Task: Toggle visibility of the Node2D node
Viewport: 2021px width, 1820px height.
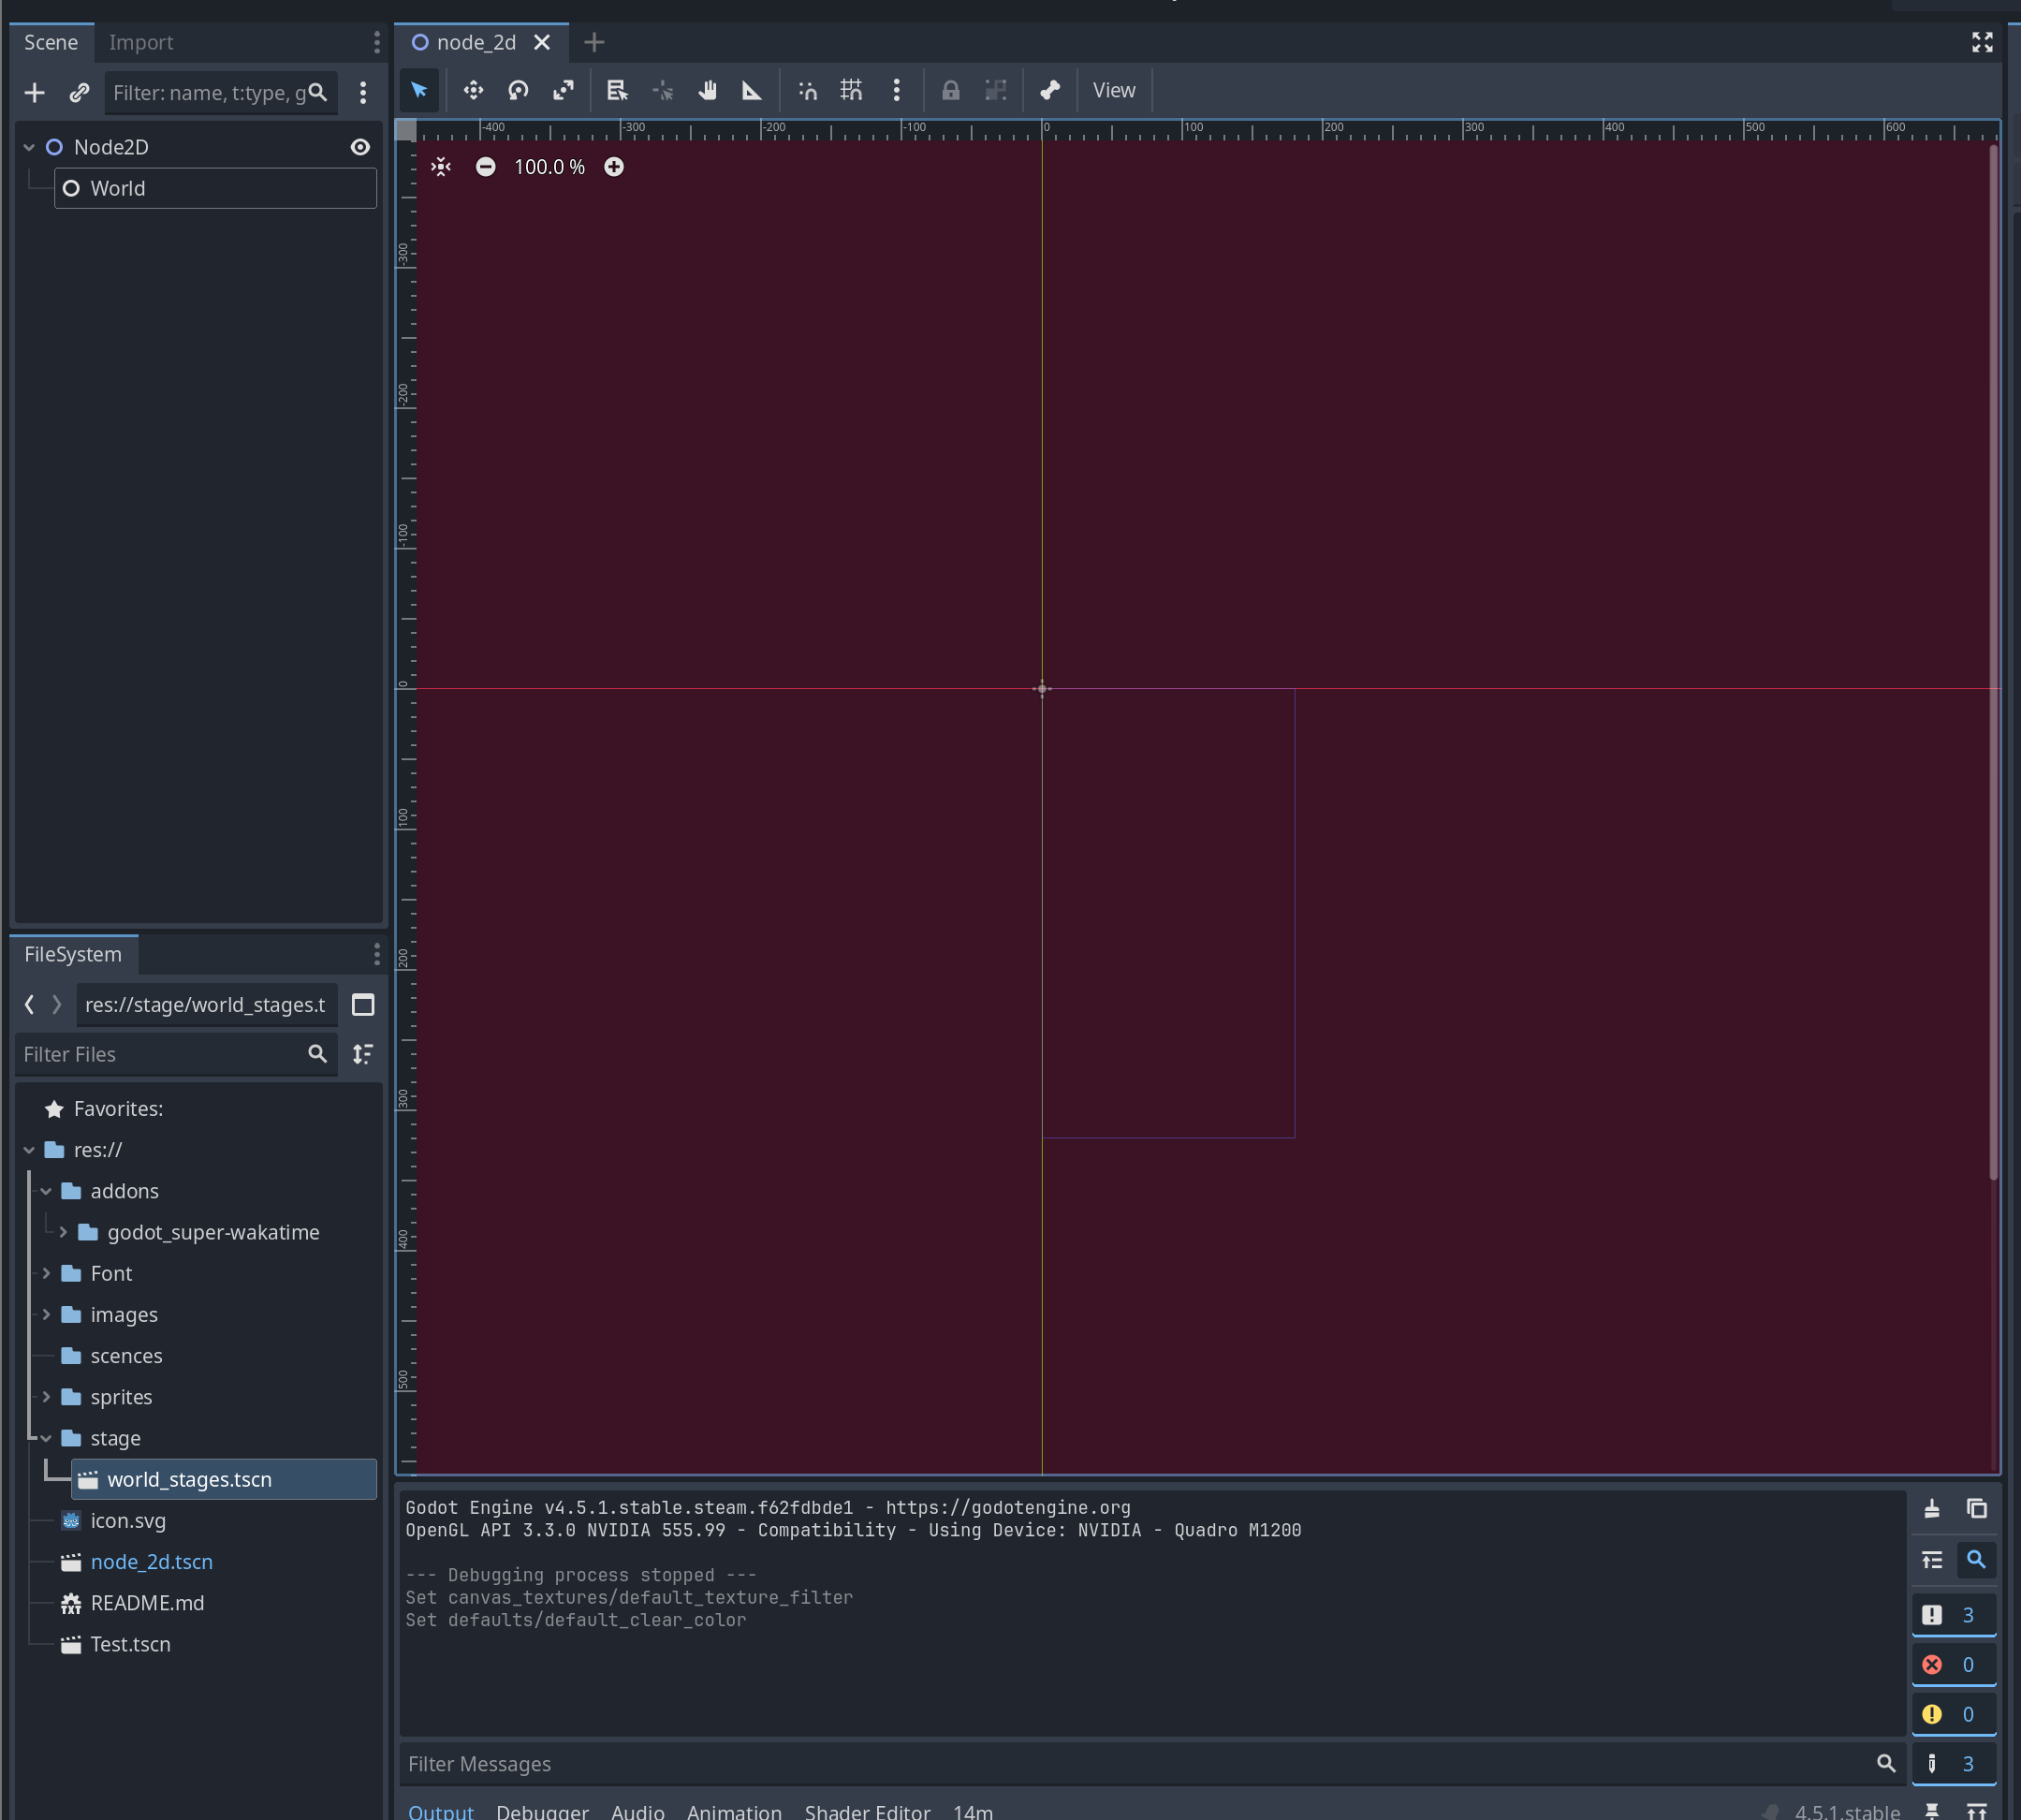Action: click(360, 147)
